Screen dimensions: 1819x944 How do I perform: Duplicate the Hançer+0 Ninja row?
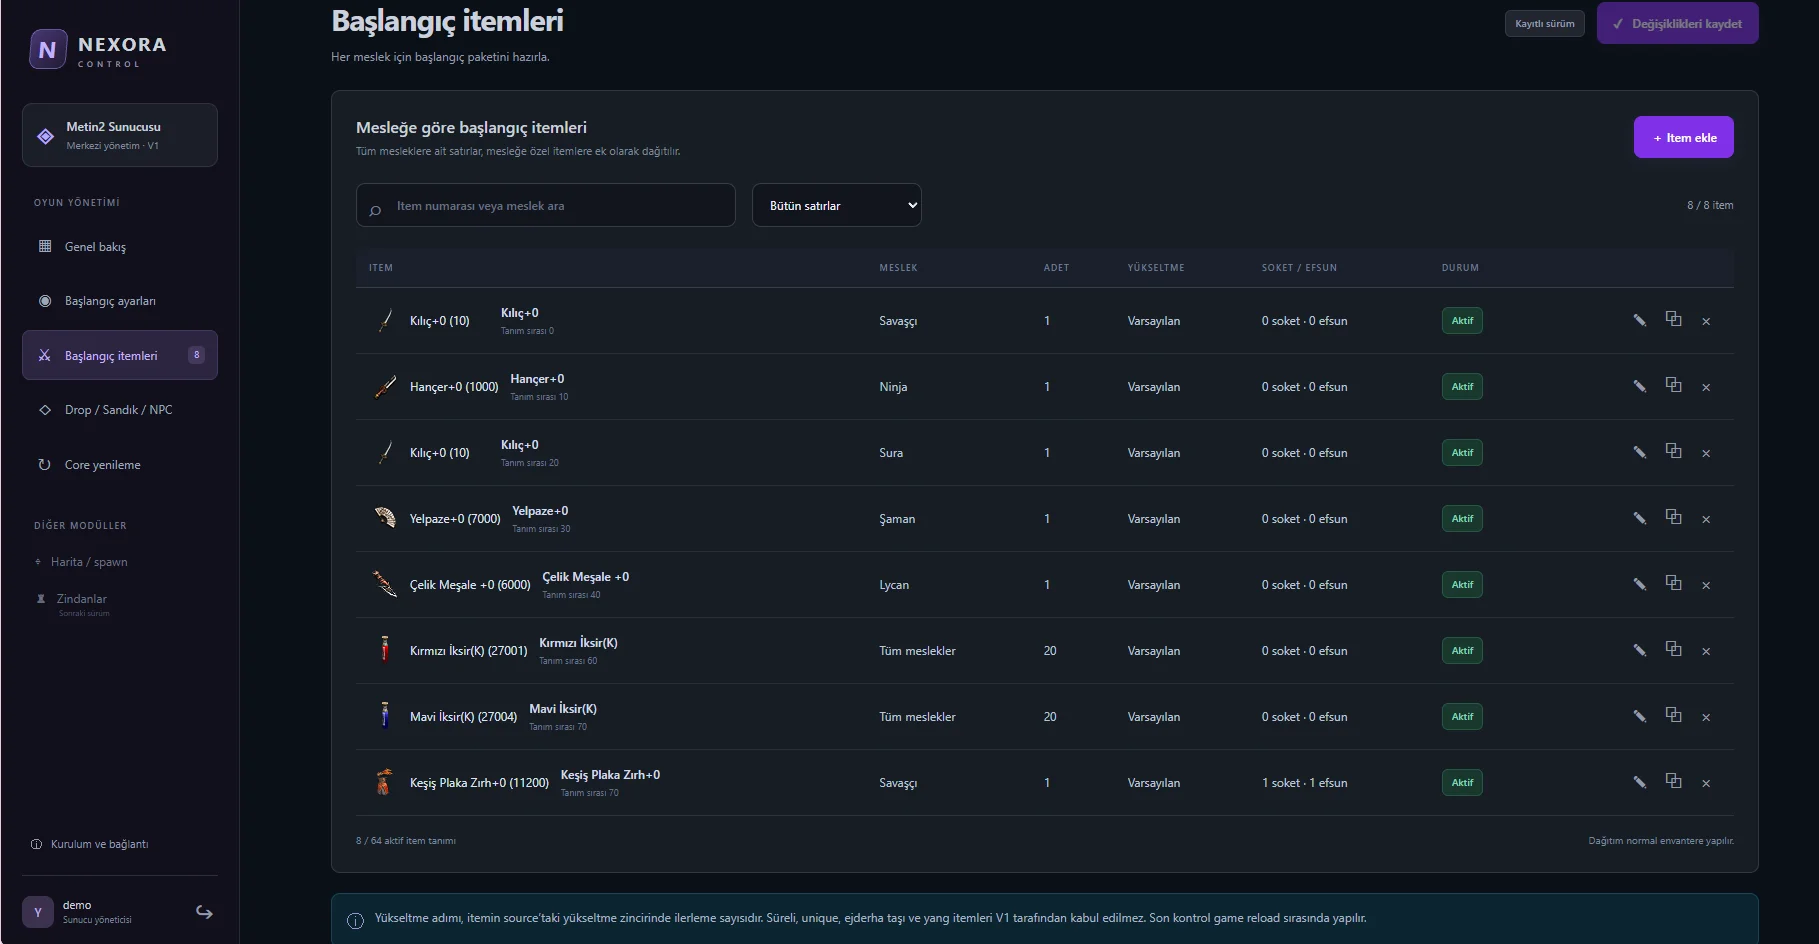point(1673,385)
